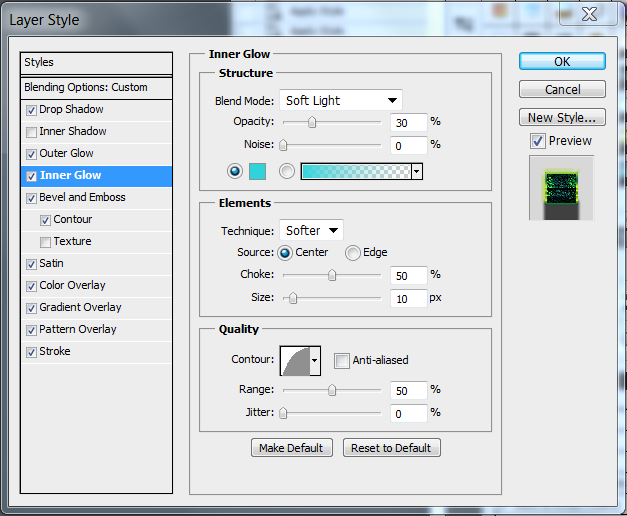Open the gradient picker dropdown arrow

(417, 172)
